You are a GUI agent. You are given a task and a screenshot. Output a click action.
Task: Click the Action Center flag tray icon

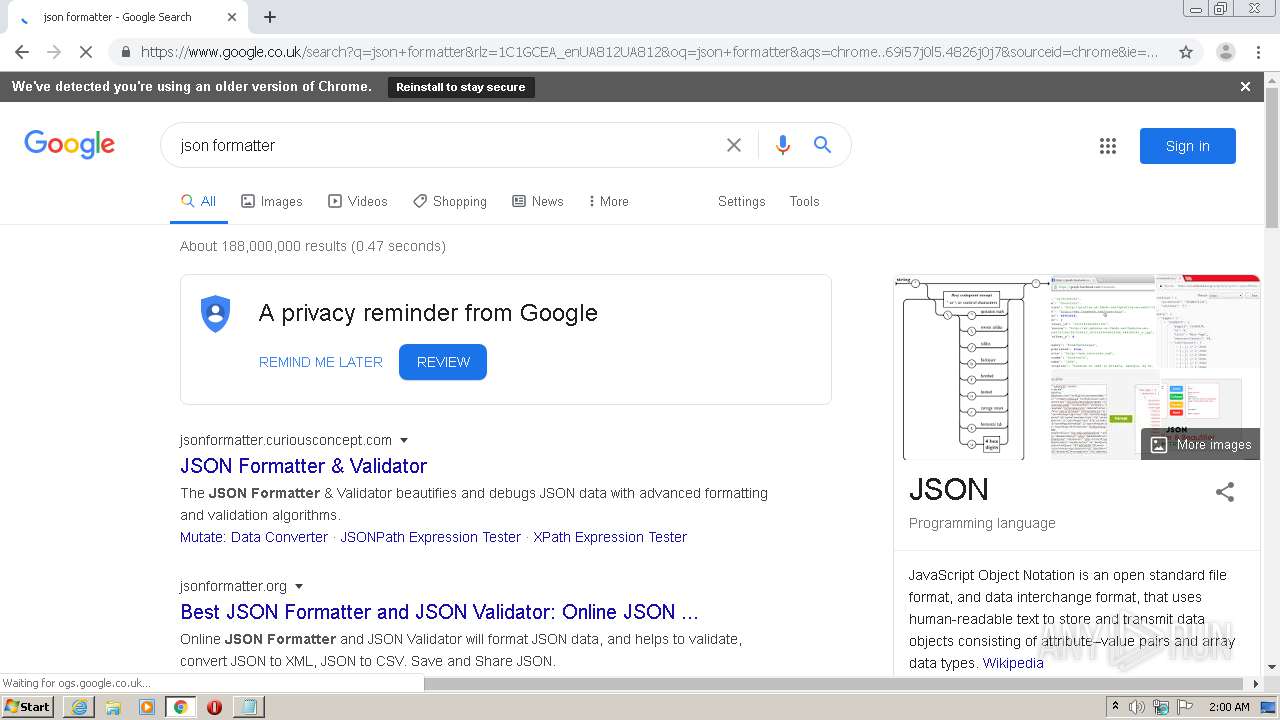[x=1185, y=707]
